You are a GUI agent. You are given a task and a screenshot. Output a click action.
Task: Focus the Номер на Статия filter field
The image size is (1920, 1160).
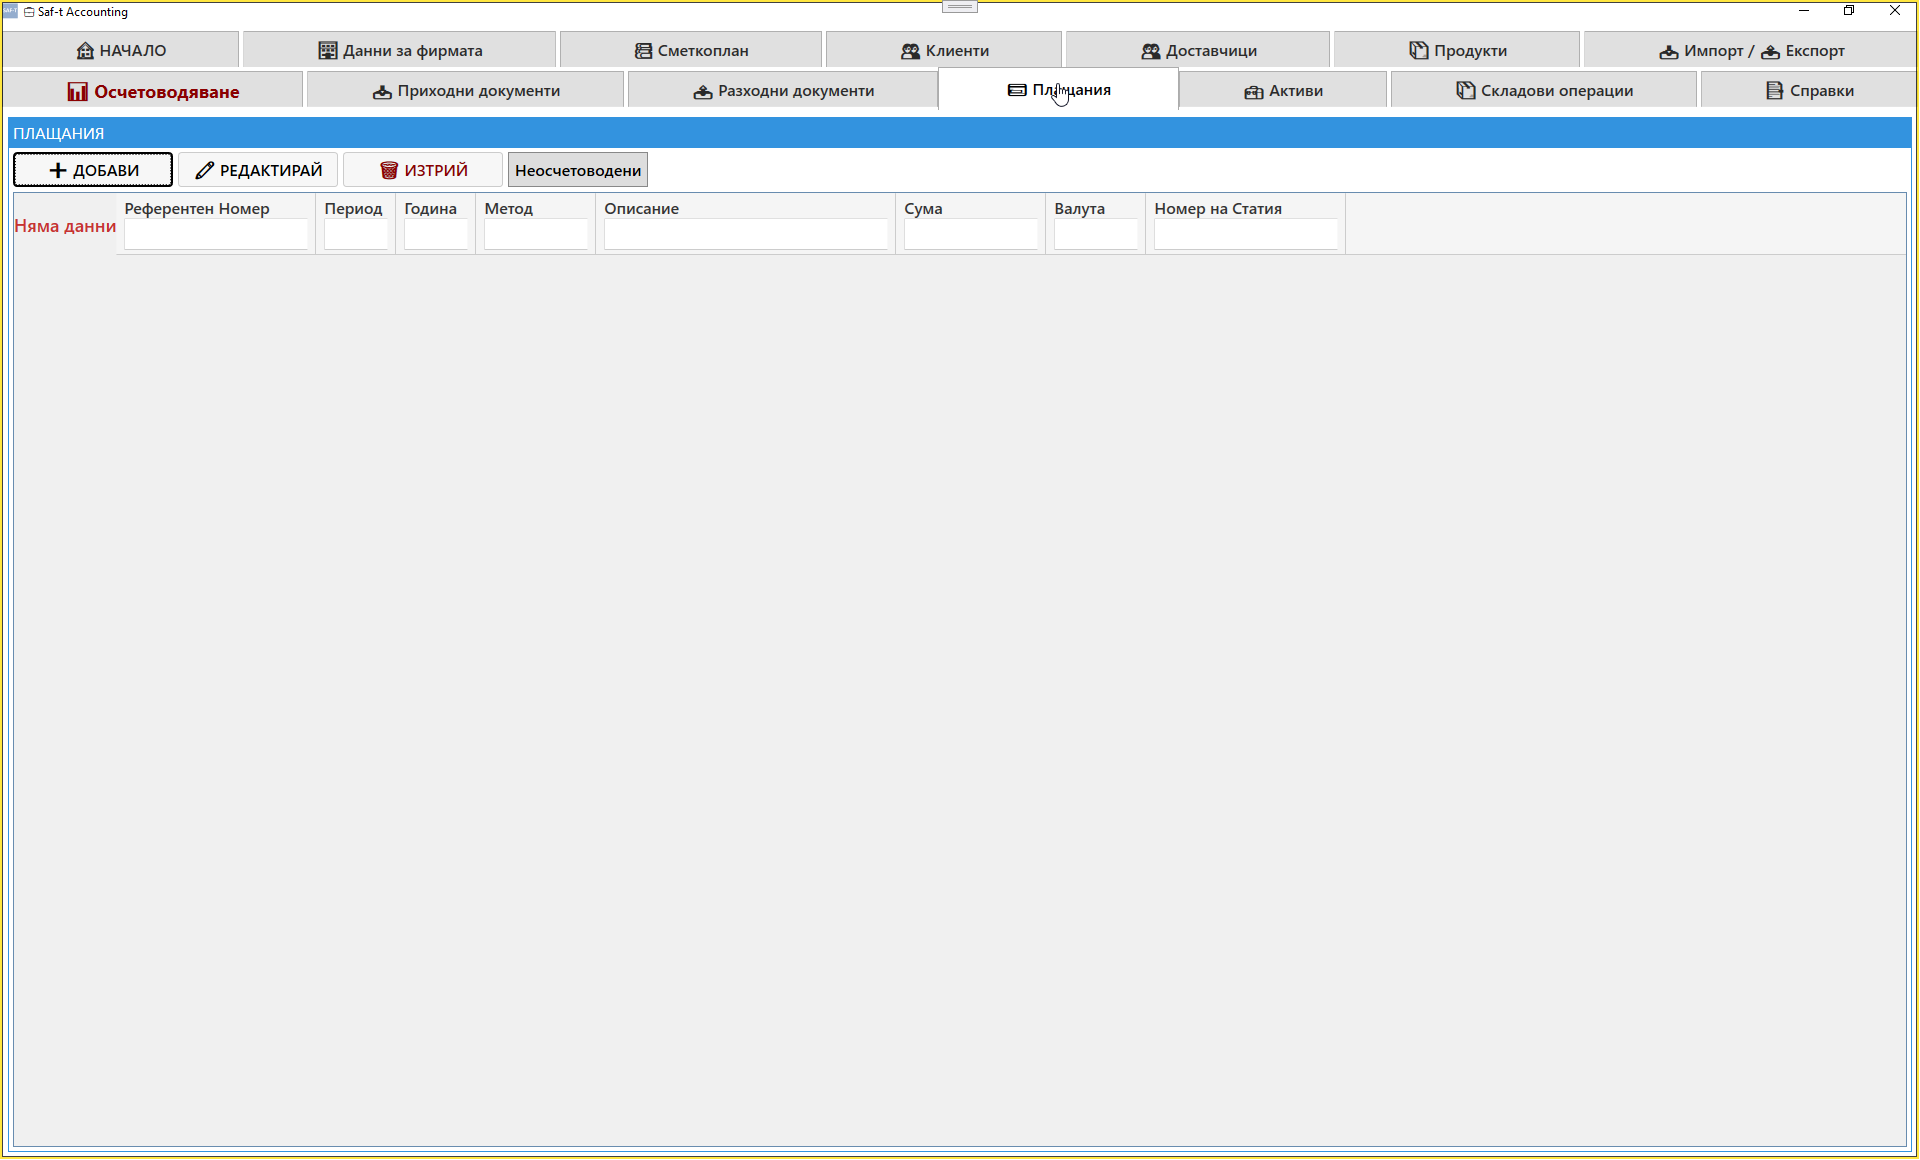[x=1246, y=234]
